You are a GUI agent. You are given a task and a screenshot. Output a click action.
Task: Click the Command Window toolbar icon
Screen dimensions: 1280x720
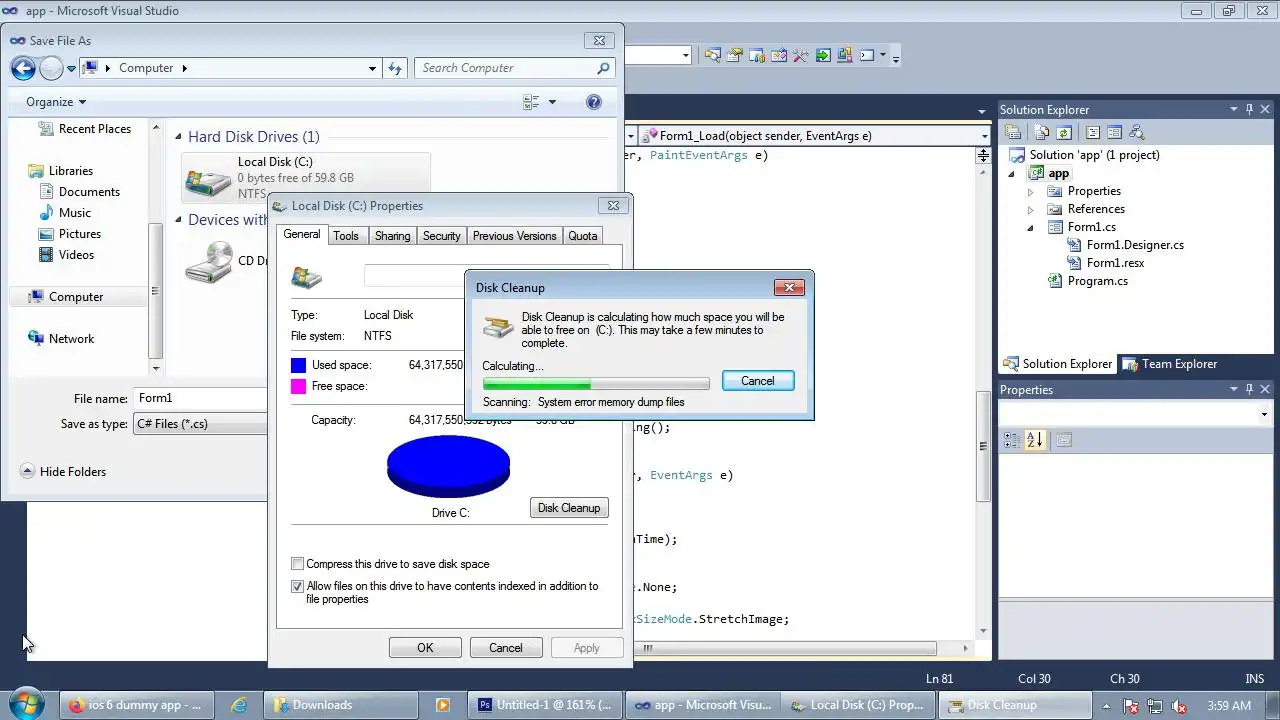click(x=867, y=56)
